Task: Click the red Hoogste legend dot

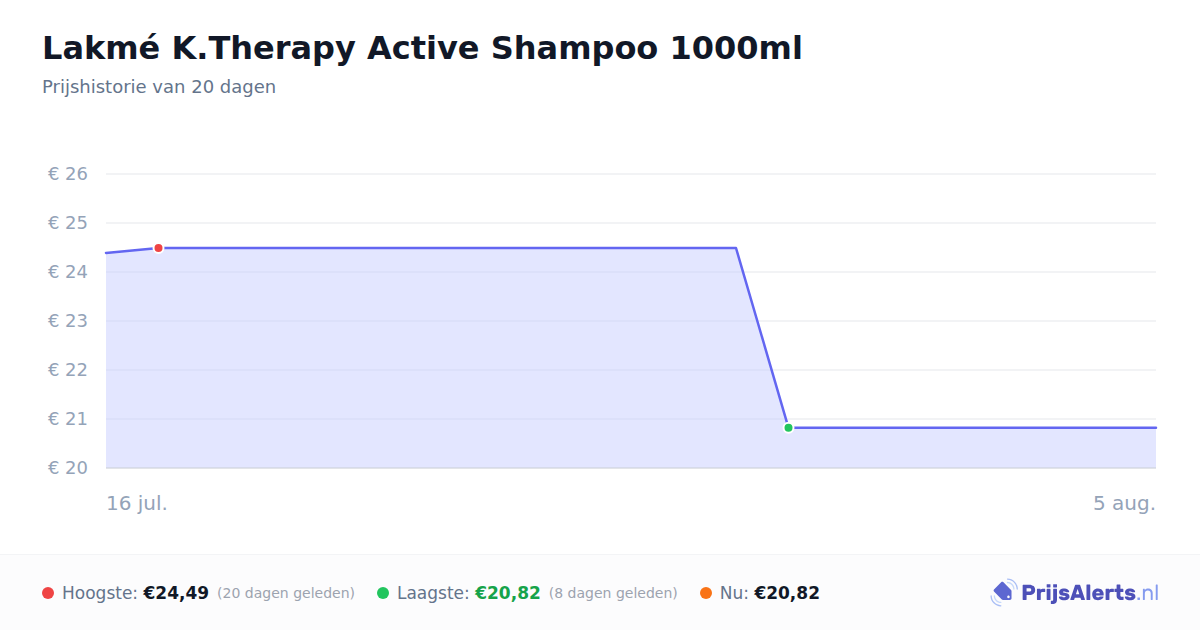Action: 48,593
